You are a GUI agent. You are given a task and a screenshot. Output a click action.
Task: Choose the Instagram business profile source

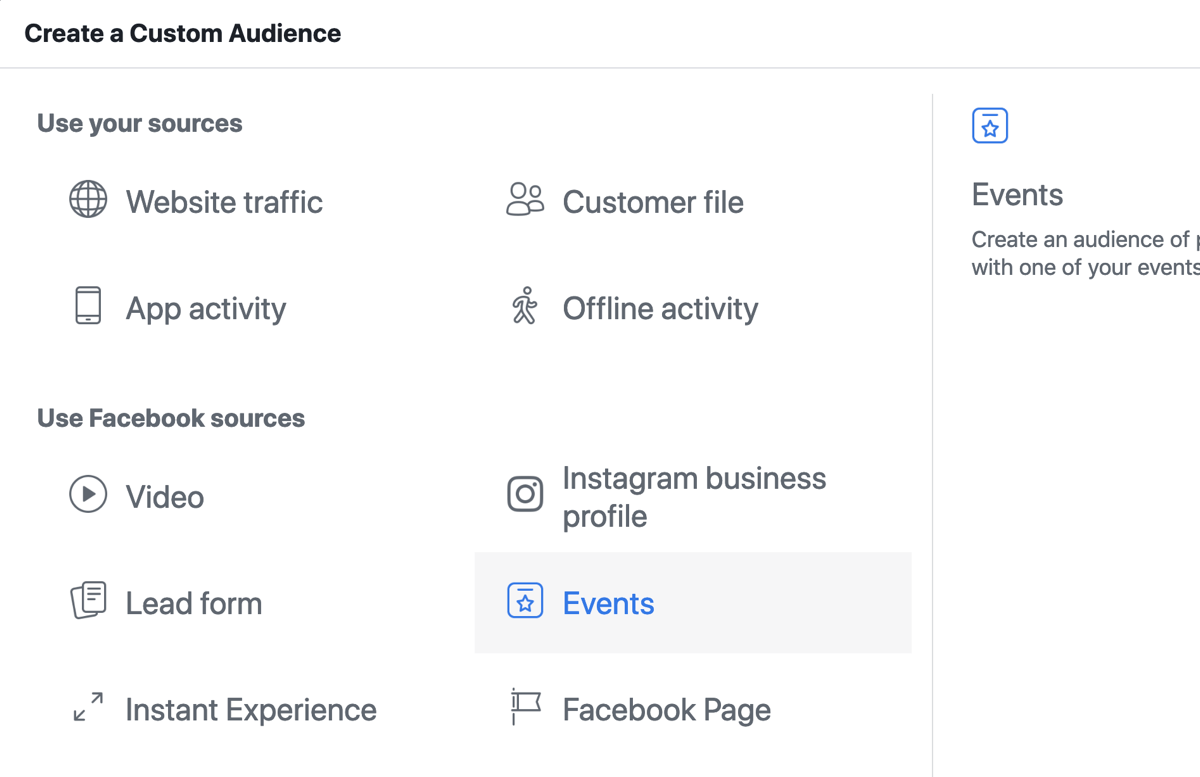(x=694, y=496)
